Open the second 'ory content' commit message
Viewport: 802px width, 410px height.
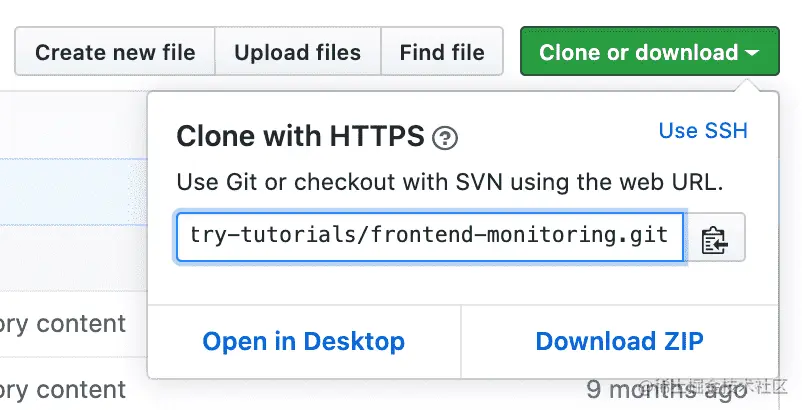click(63, 389)
